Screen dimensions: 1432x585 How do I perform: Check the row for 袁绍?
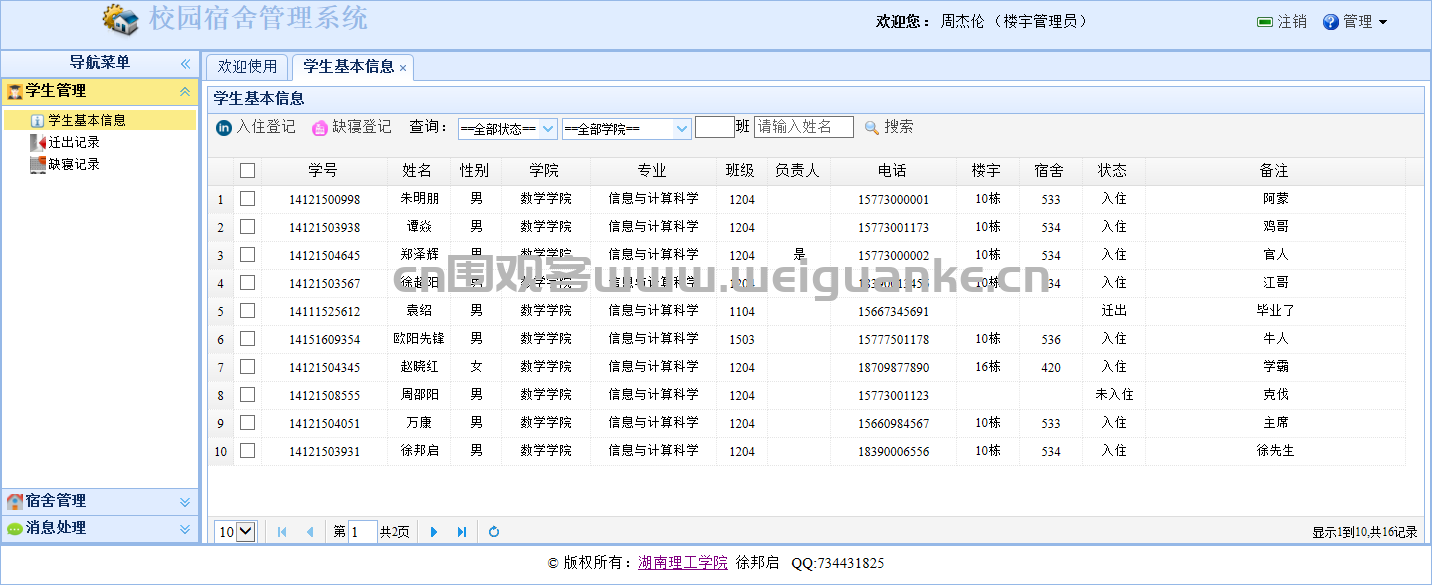(247, 311)
